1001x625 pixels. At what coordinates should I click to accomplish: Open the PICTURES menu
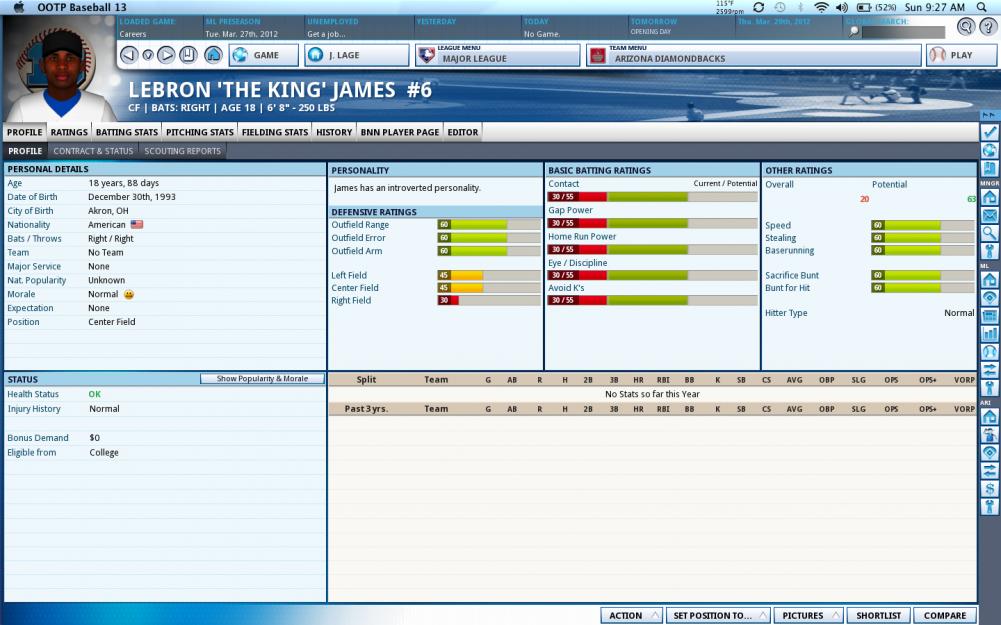coord(808,615)
